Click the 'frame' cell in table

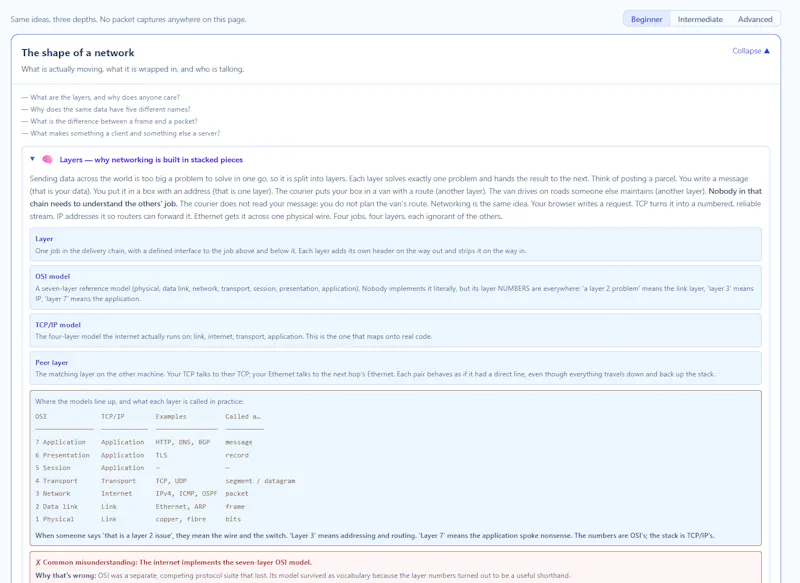point(235,506)
